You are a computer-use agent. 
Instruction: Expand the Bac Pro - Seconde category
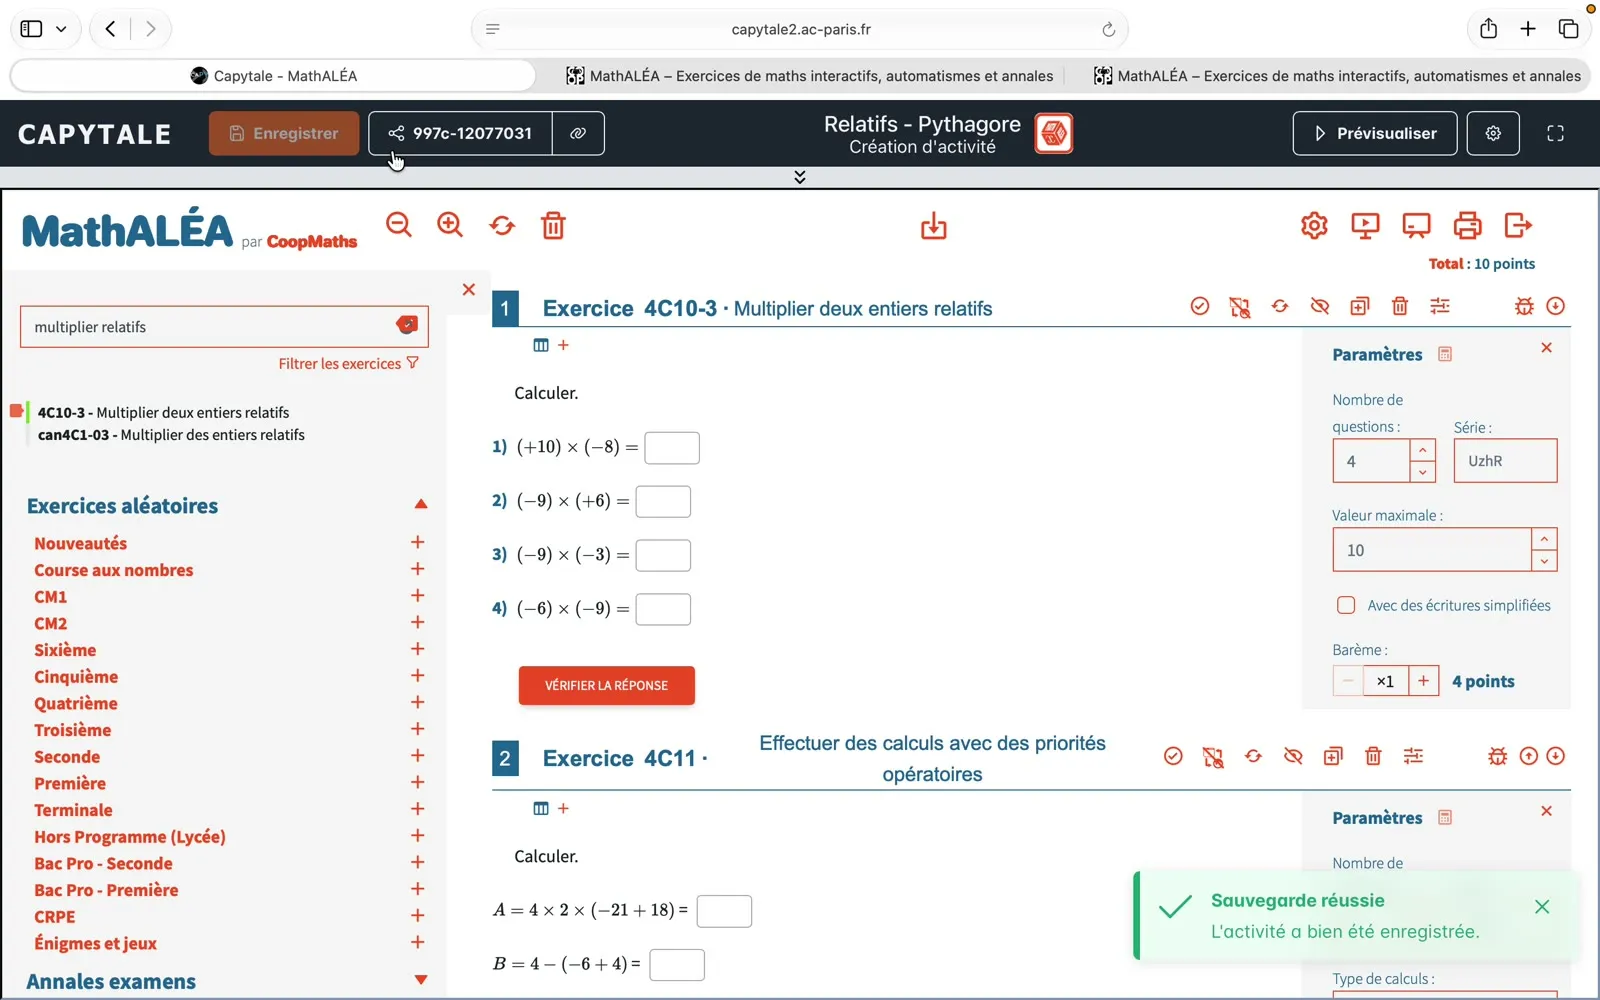pos(418,862)
